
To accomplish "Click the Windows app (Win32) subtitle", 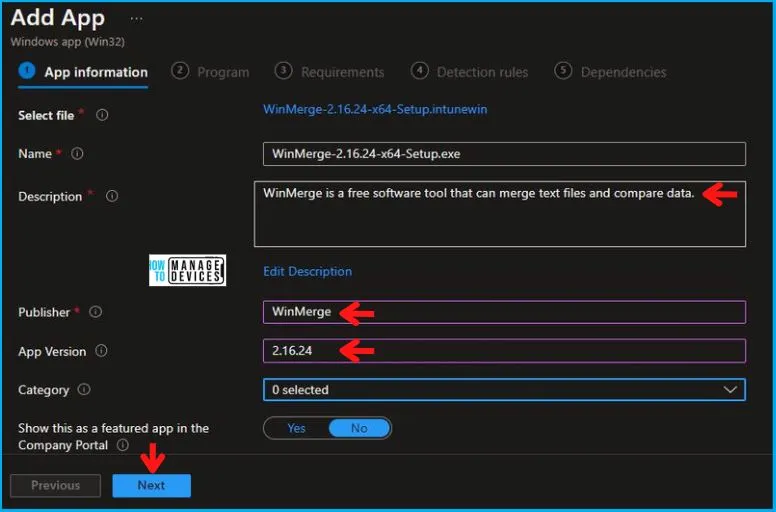I will tap(68, 42).
